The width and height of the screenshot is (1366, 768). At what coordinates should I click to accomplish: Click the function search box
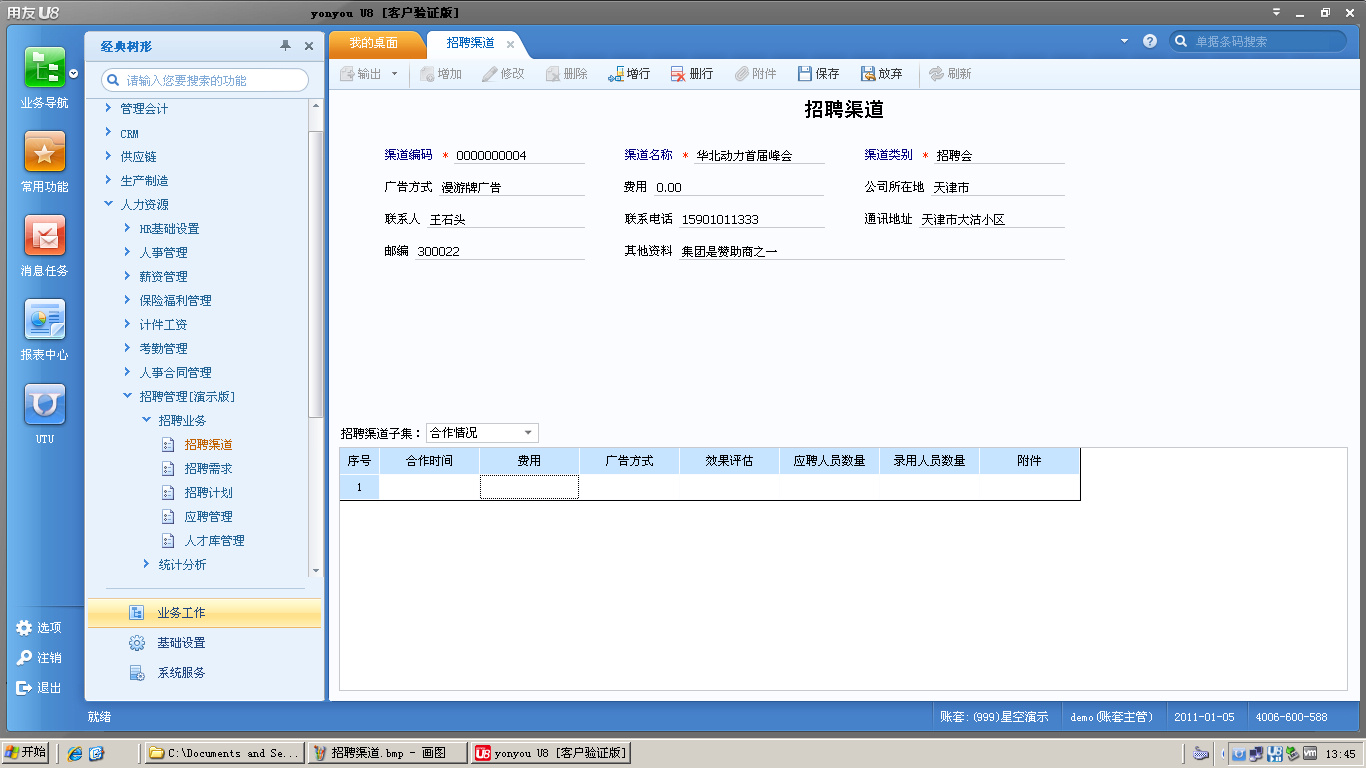tap(205, 80)
